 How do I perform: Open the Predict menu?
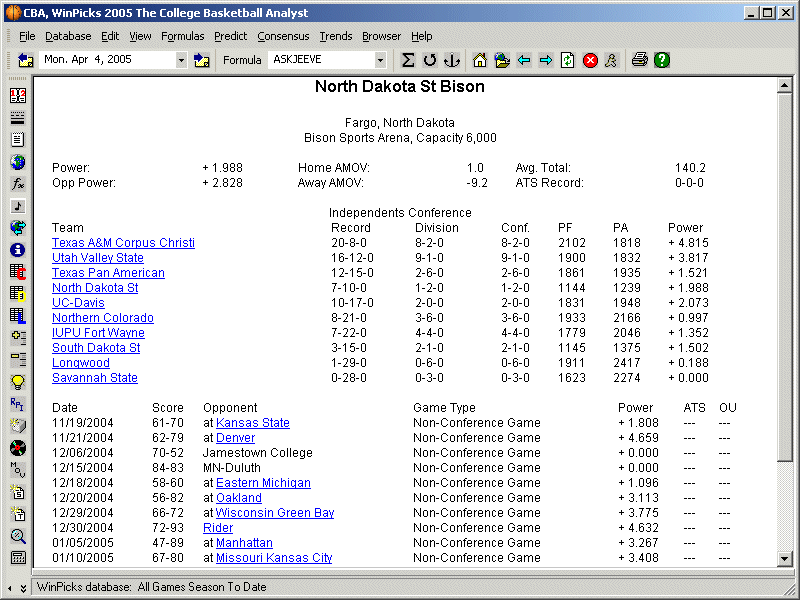231,36
